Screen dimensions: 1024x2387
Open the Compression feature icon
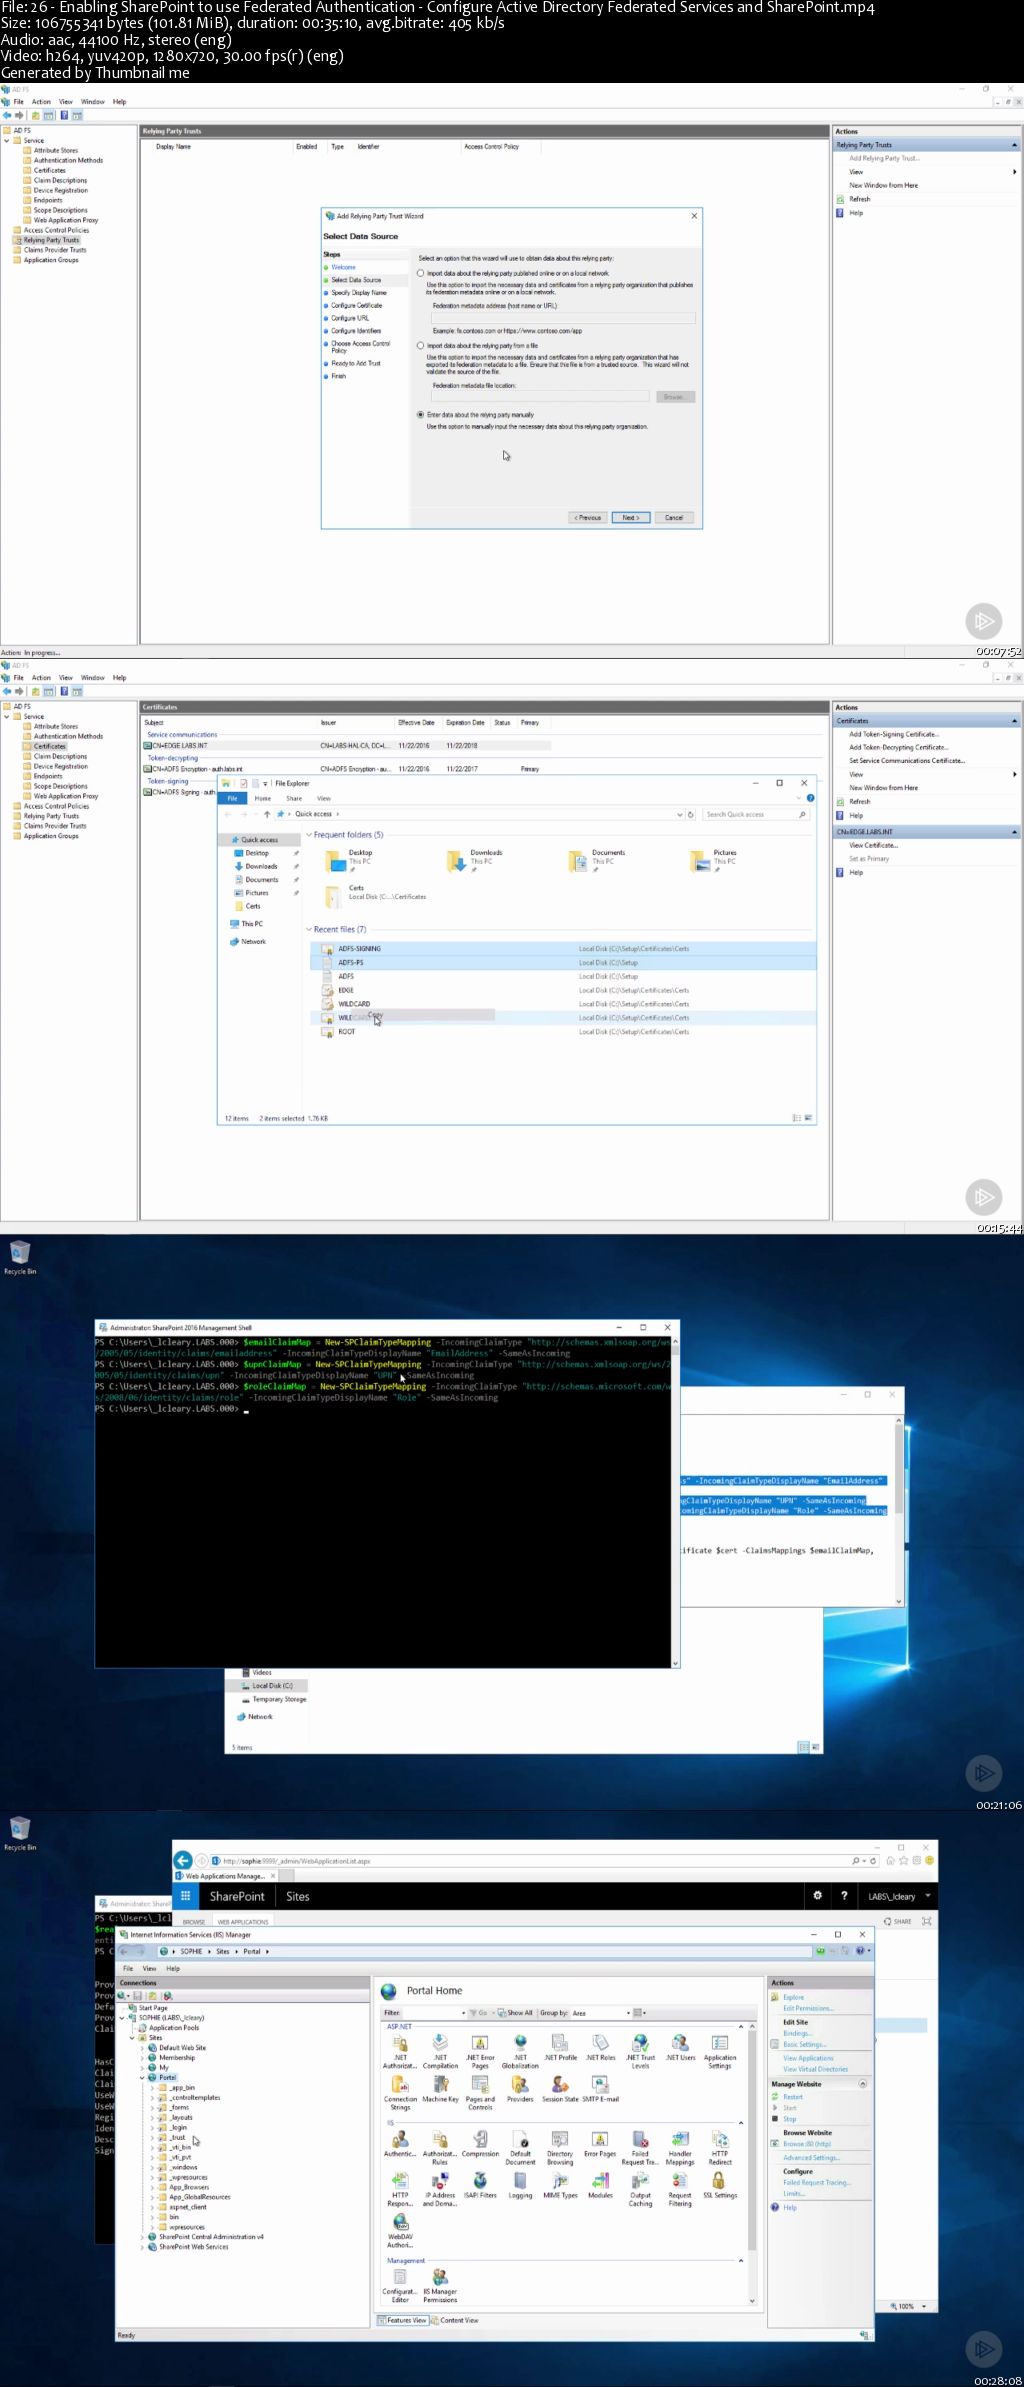480,2144
